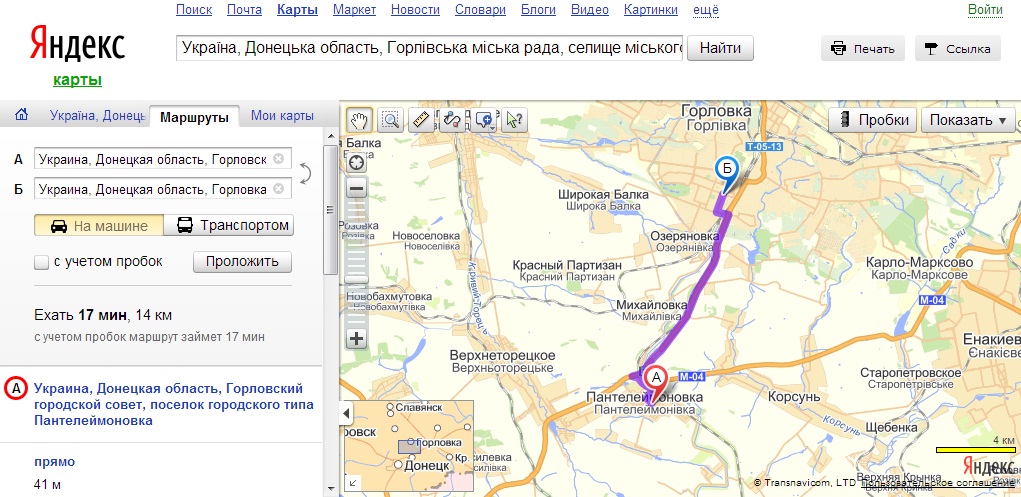Click the 'Войти' login link
This screenshot has height=497, width=1021.
[985, 9]
